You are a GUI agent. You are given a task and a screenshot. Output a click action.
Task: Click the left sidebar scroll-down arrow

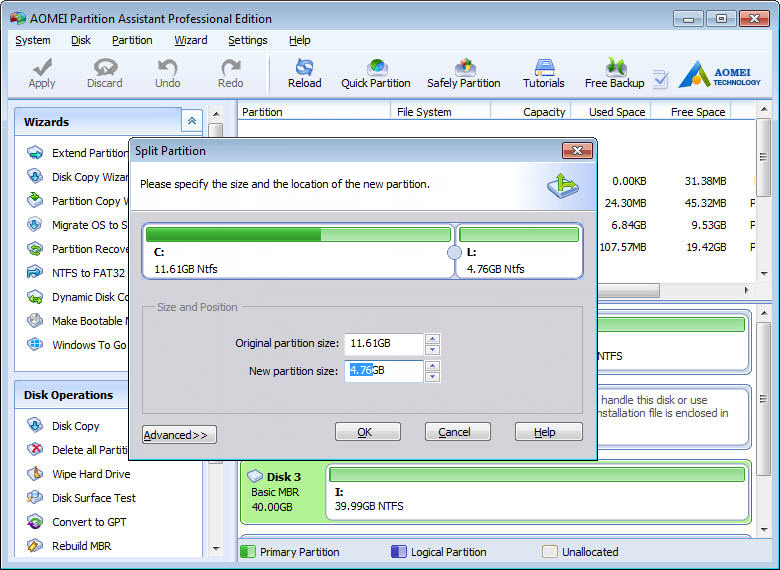216,549
